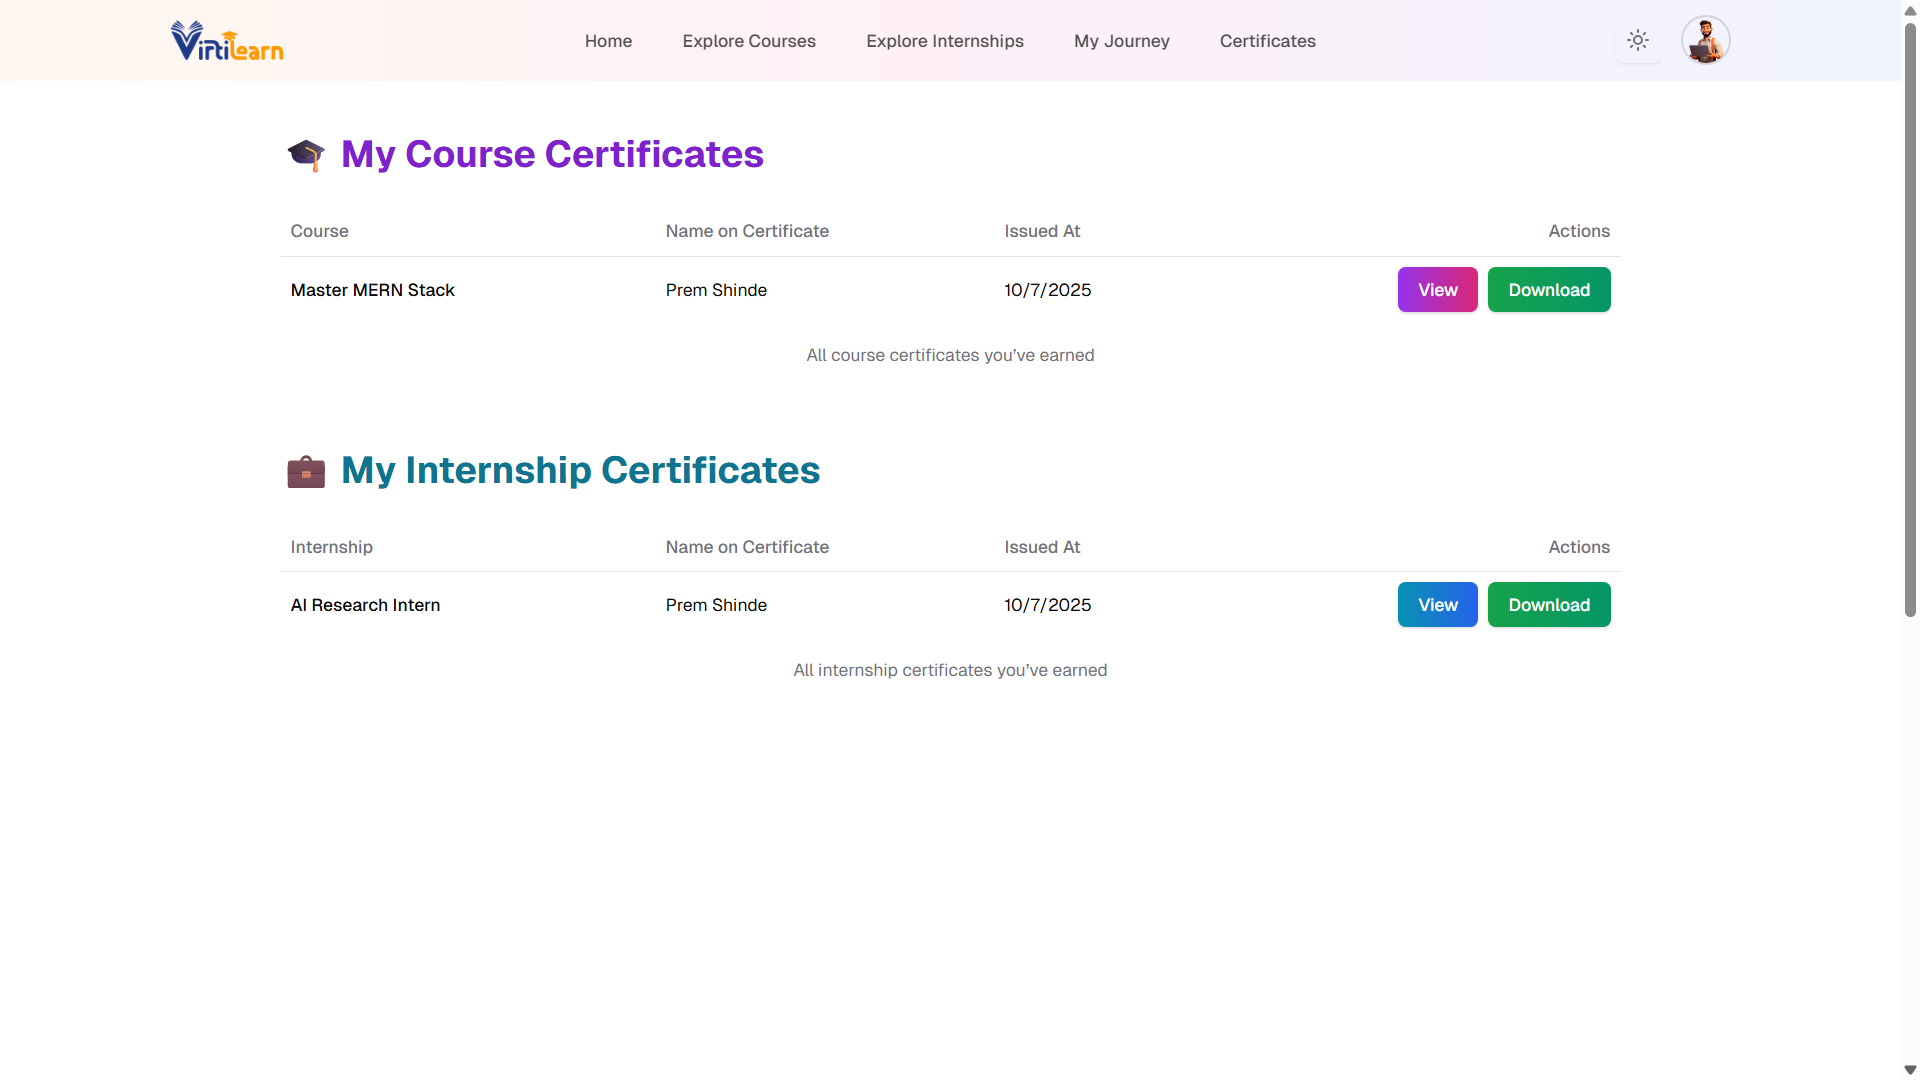Image resolution: width=1920 pixels, height=1080 pixels.
Task: View the Master MERN Stack certificate
Action: click(x=1437, y=290)
